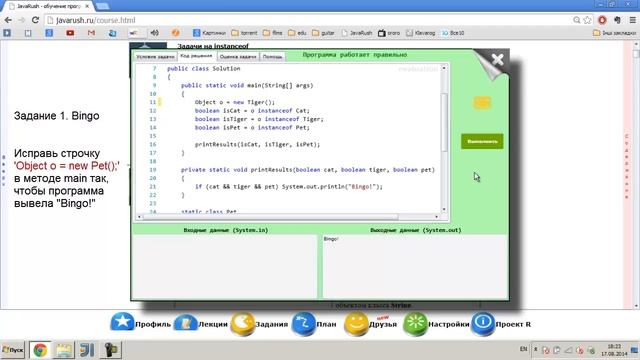640x360 pixels.
Task: Click the camera recorder taskbar icon
Action: [111, 350]
